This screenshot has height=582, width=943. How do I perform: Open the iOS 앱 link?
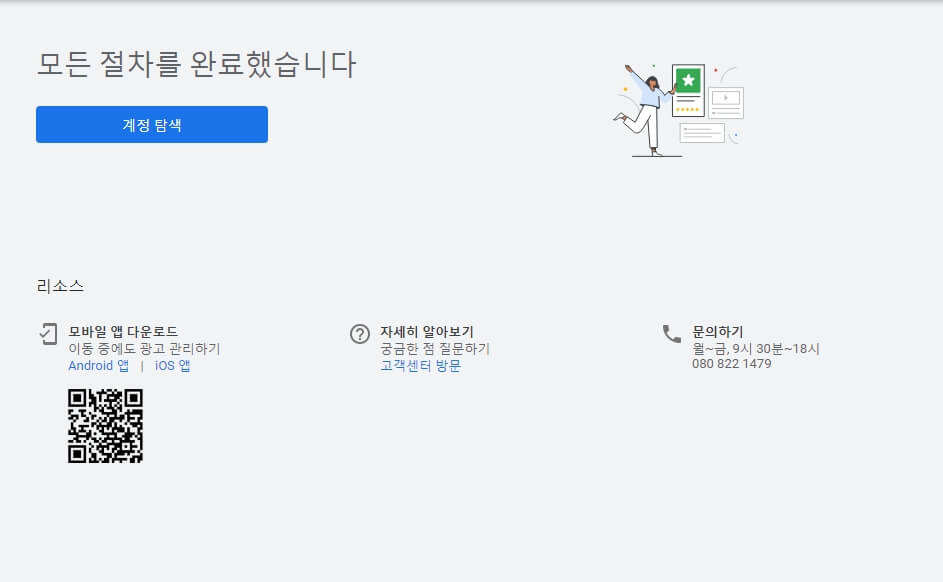(172, 365)
